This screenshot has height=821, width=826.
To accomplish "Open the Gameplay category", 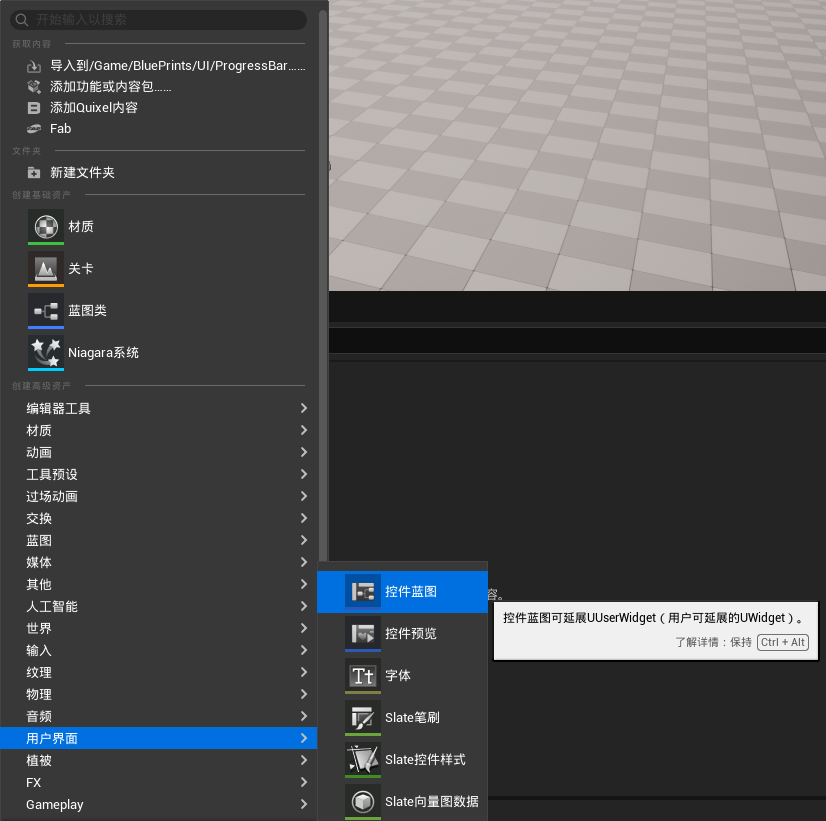I will tap(159, 805).
